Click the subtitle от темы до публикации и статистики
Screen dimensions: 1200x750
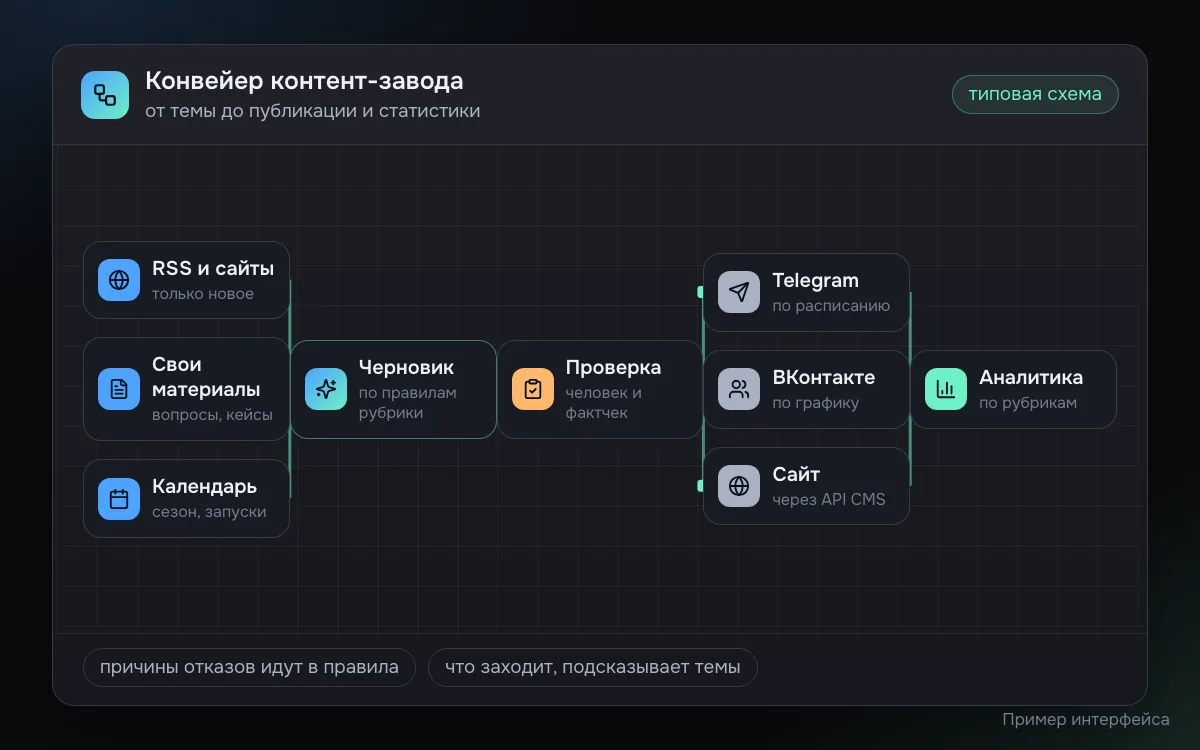[x=313, y=111]
